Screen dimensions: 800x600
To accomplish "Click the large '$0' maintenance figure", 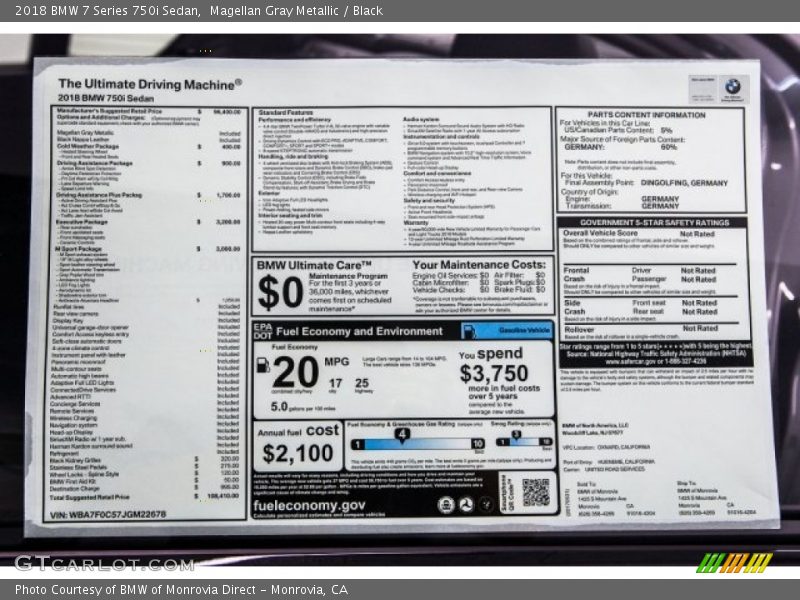I will pos(280,293).
